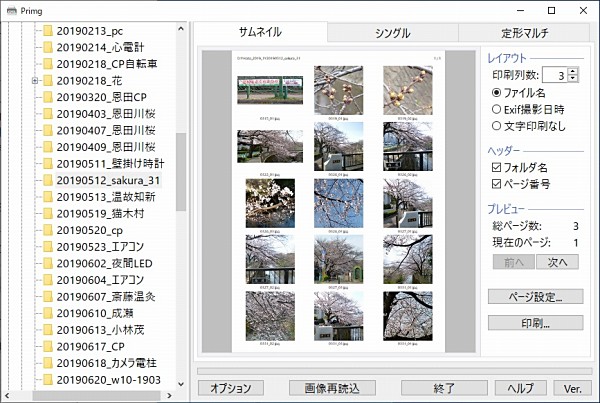
Task: Increase 印刷列数 with up spinner arrow
Action: point(572,71)
